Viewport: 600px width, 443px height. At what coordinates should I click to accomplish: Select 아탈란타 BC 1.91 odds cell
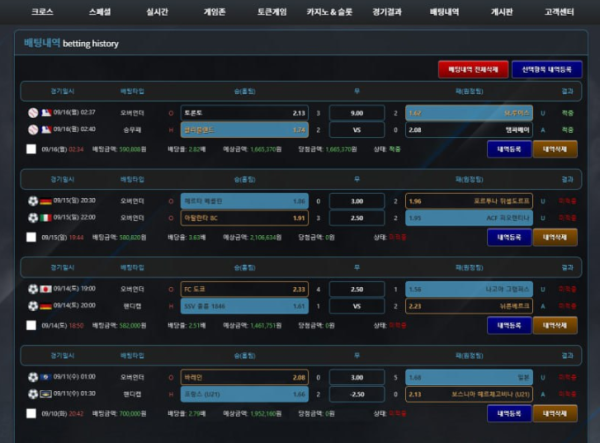click(x=245, y=218)
